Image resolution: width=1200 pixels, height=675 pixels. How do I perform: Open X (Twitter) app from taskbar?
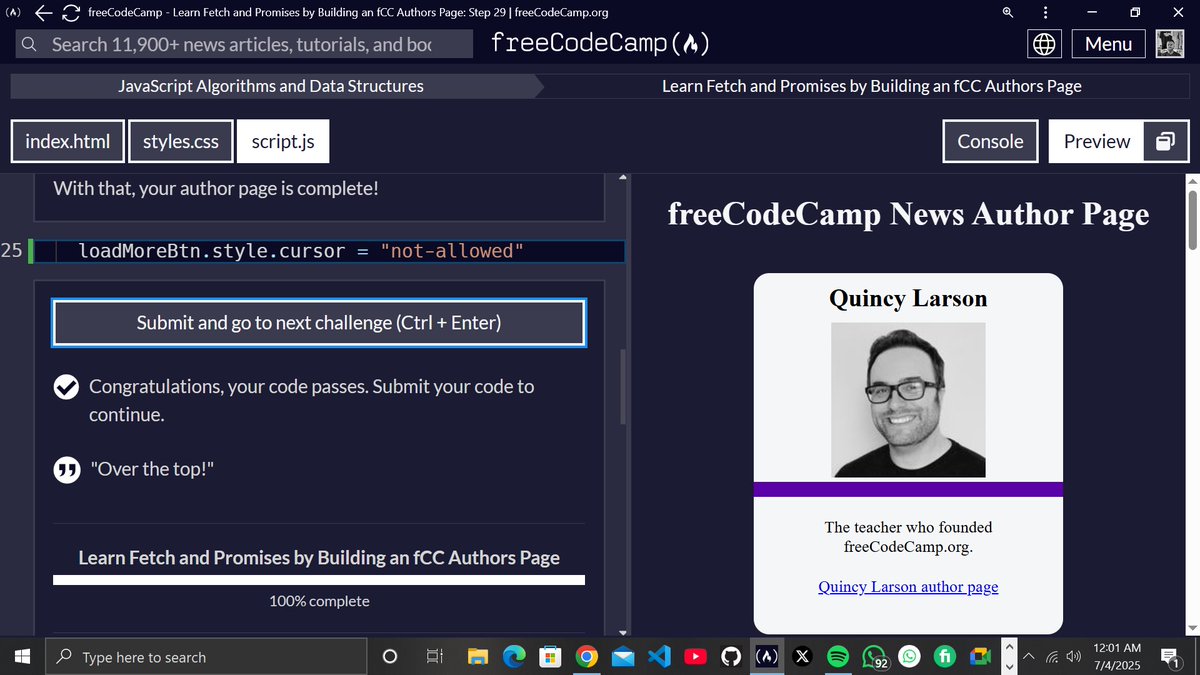coord(802,657)
